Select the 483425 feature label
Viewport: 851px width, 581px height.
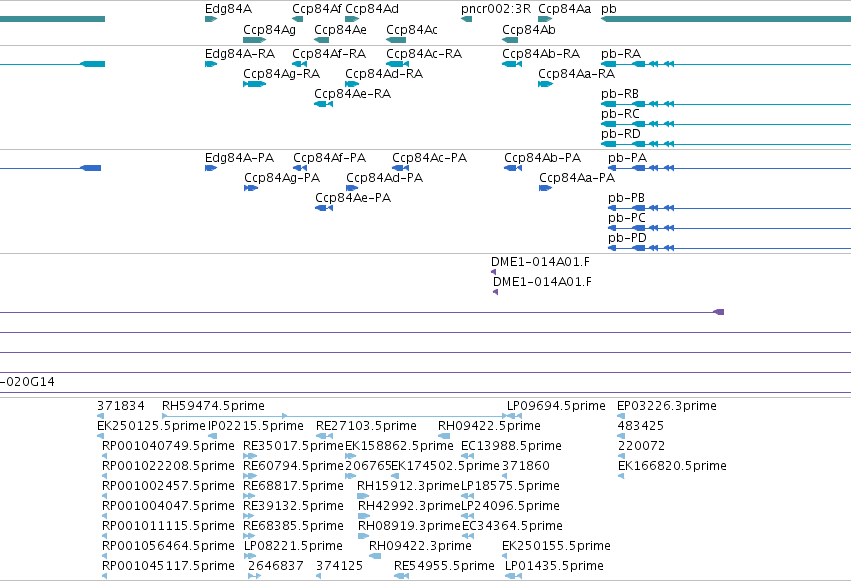(x=641, y=426)
